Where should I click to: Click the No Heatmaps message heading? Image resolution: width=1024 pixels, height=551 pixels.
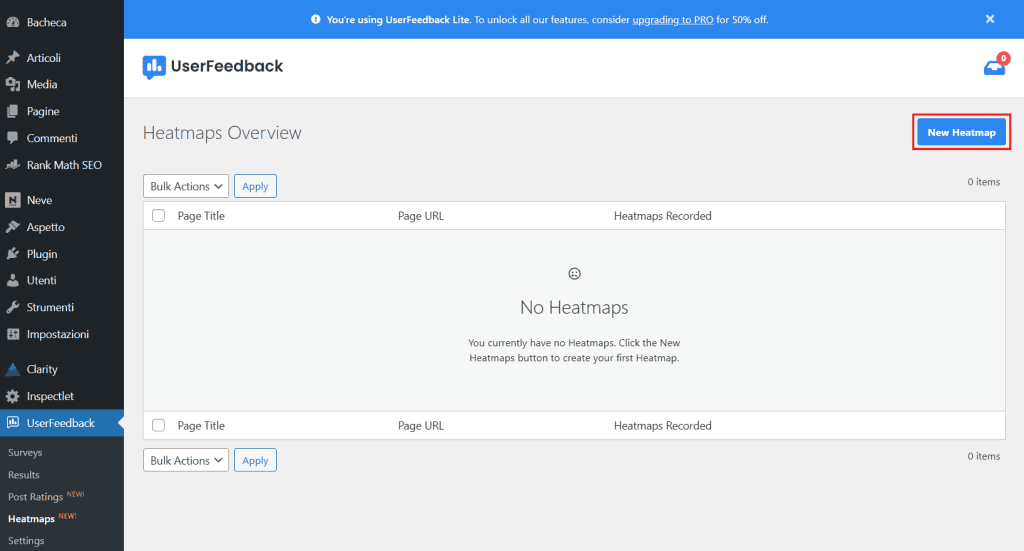pyautogui.click(x=574, y=307)
